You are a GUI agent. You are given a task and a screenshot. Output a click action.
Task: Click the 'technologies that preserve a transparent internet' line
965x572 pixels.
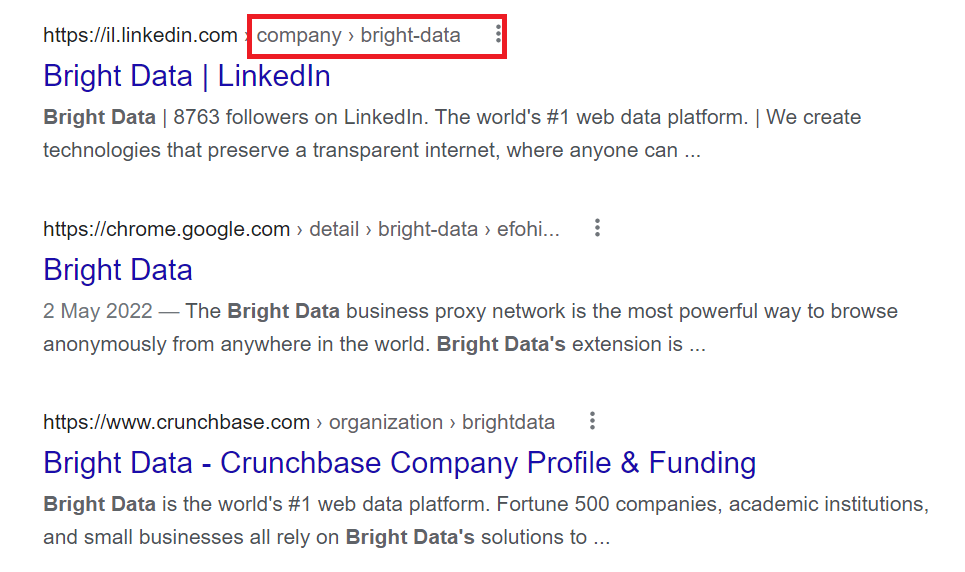pyautogui.click(x=372, y=150)
